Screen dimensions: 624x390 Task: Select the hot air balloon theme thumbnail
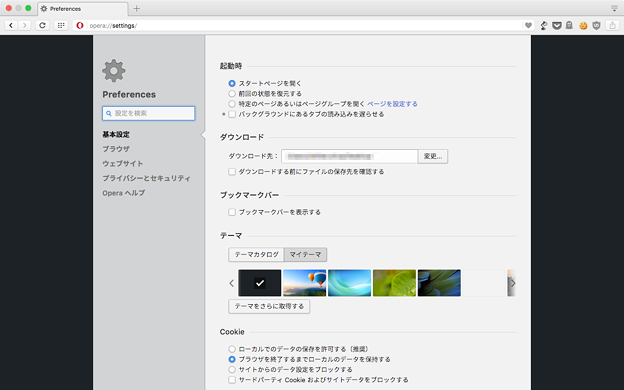pyautogui.click(x=304, y=283)
